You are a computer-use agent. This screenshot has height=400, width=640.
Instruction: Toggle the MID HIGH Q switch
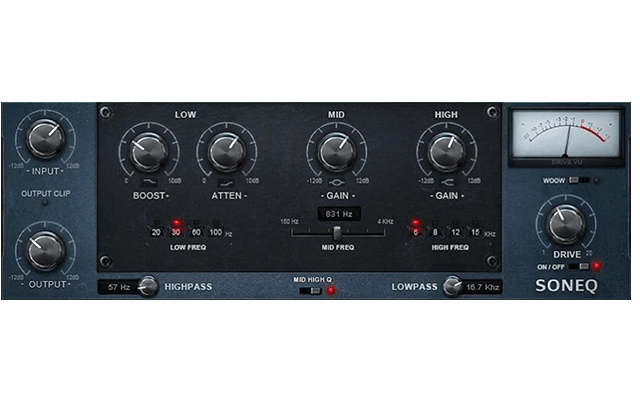click(311, 291)
